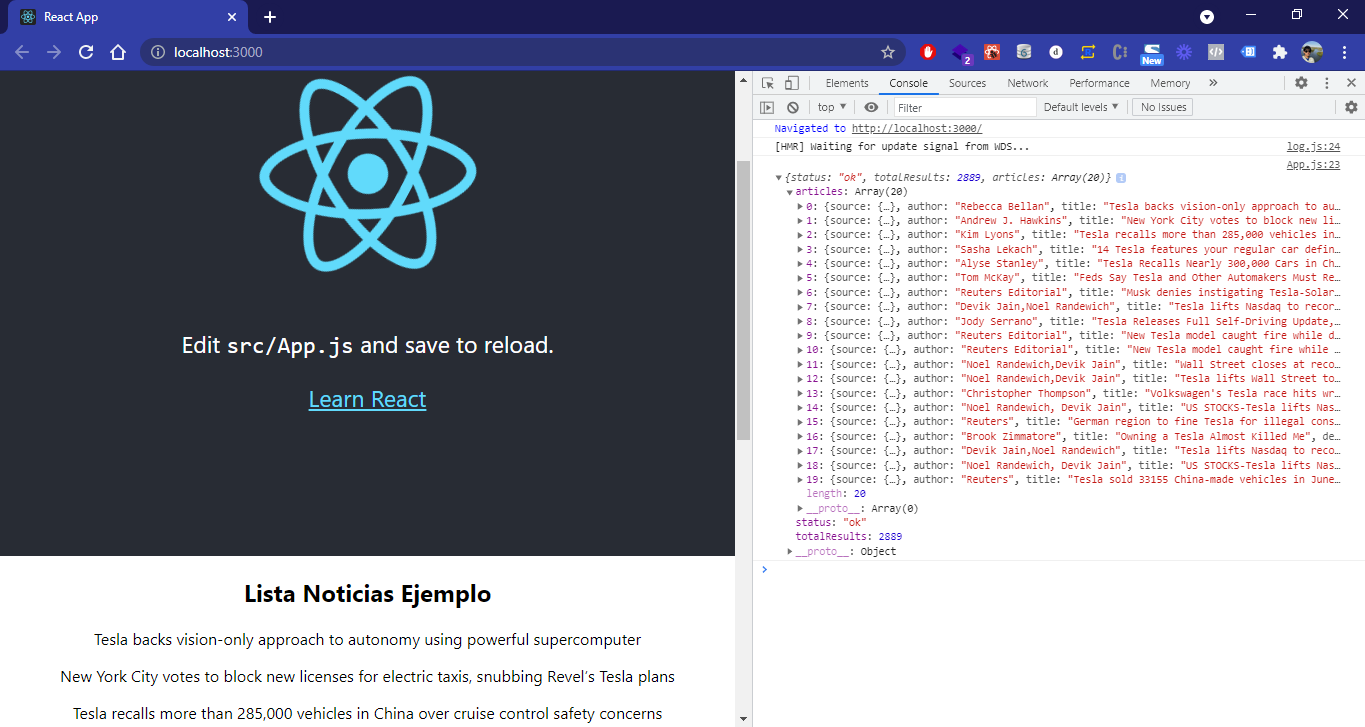Open Chrome's three-dot main menu

[1343, 52]
